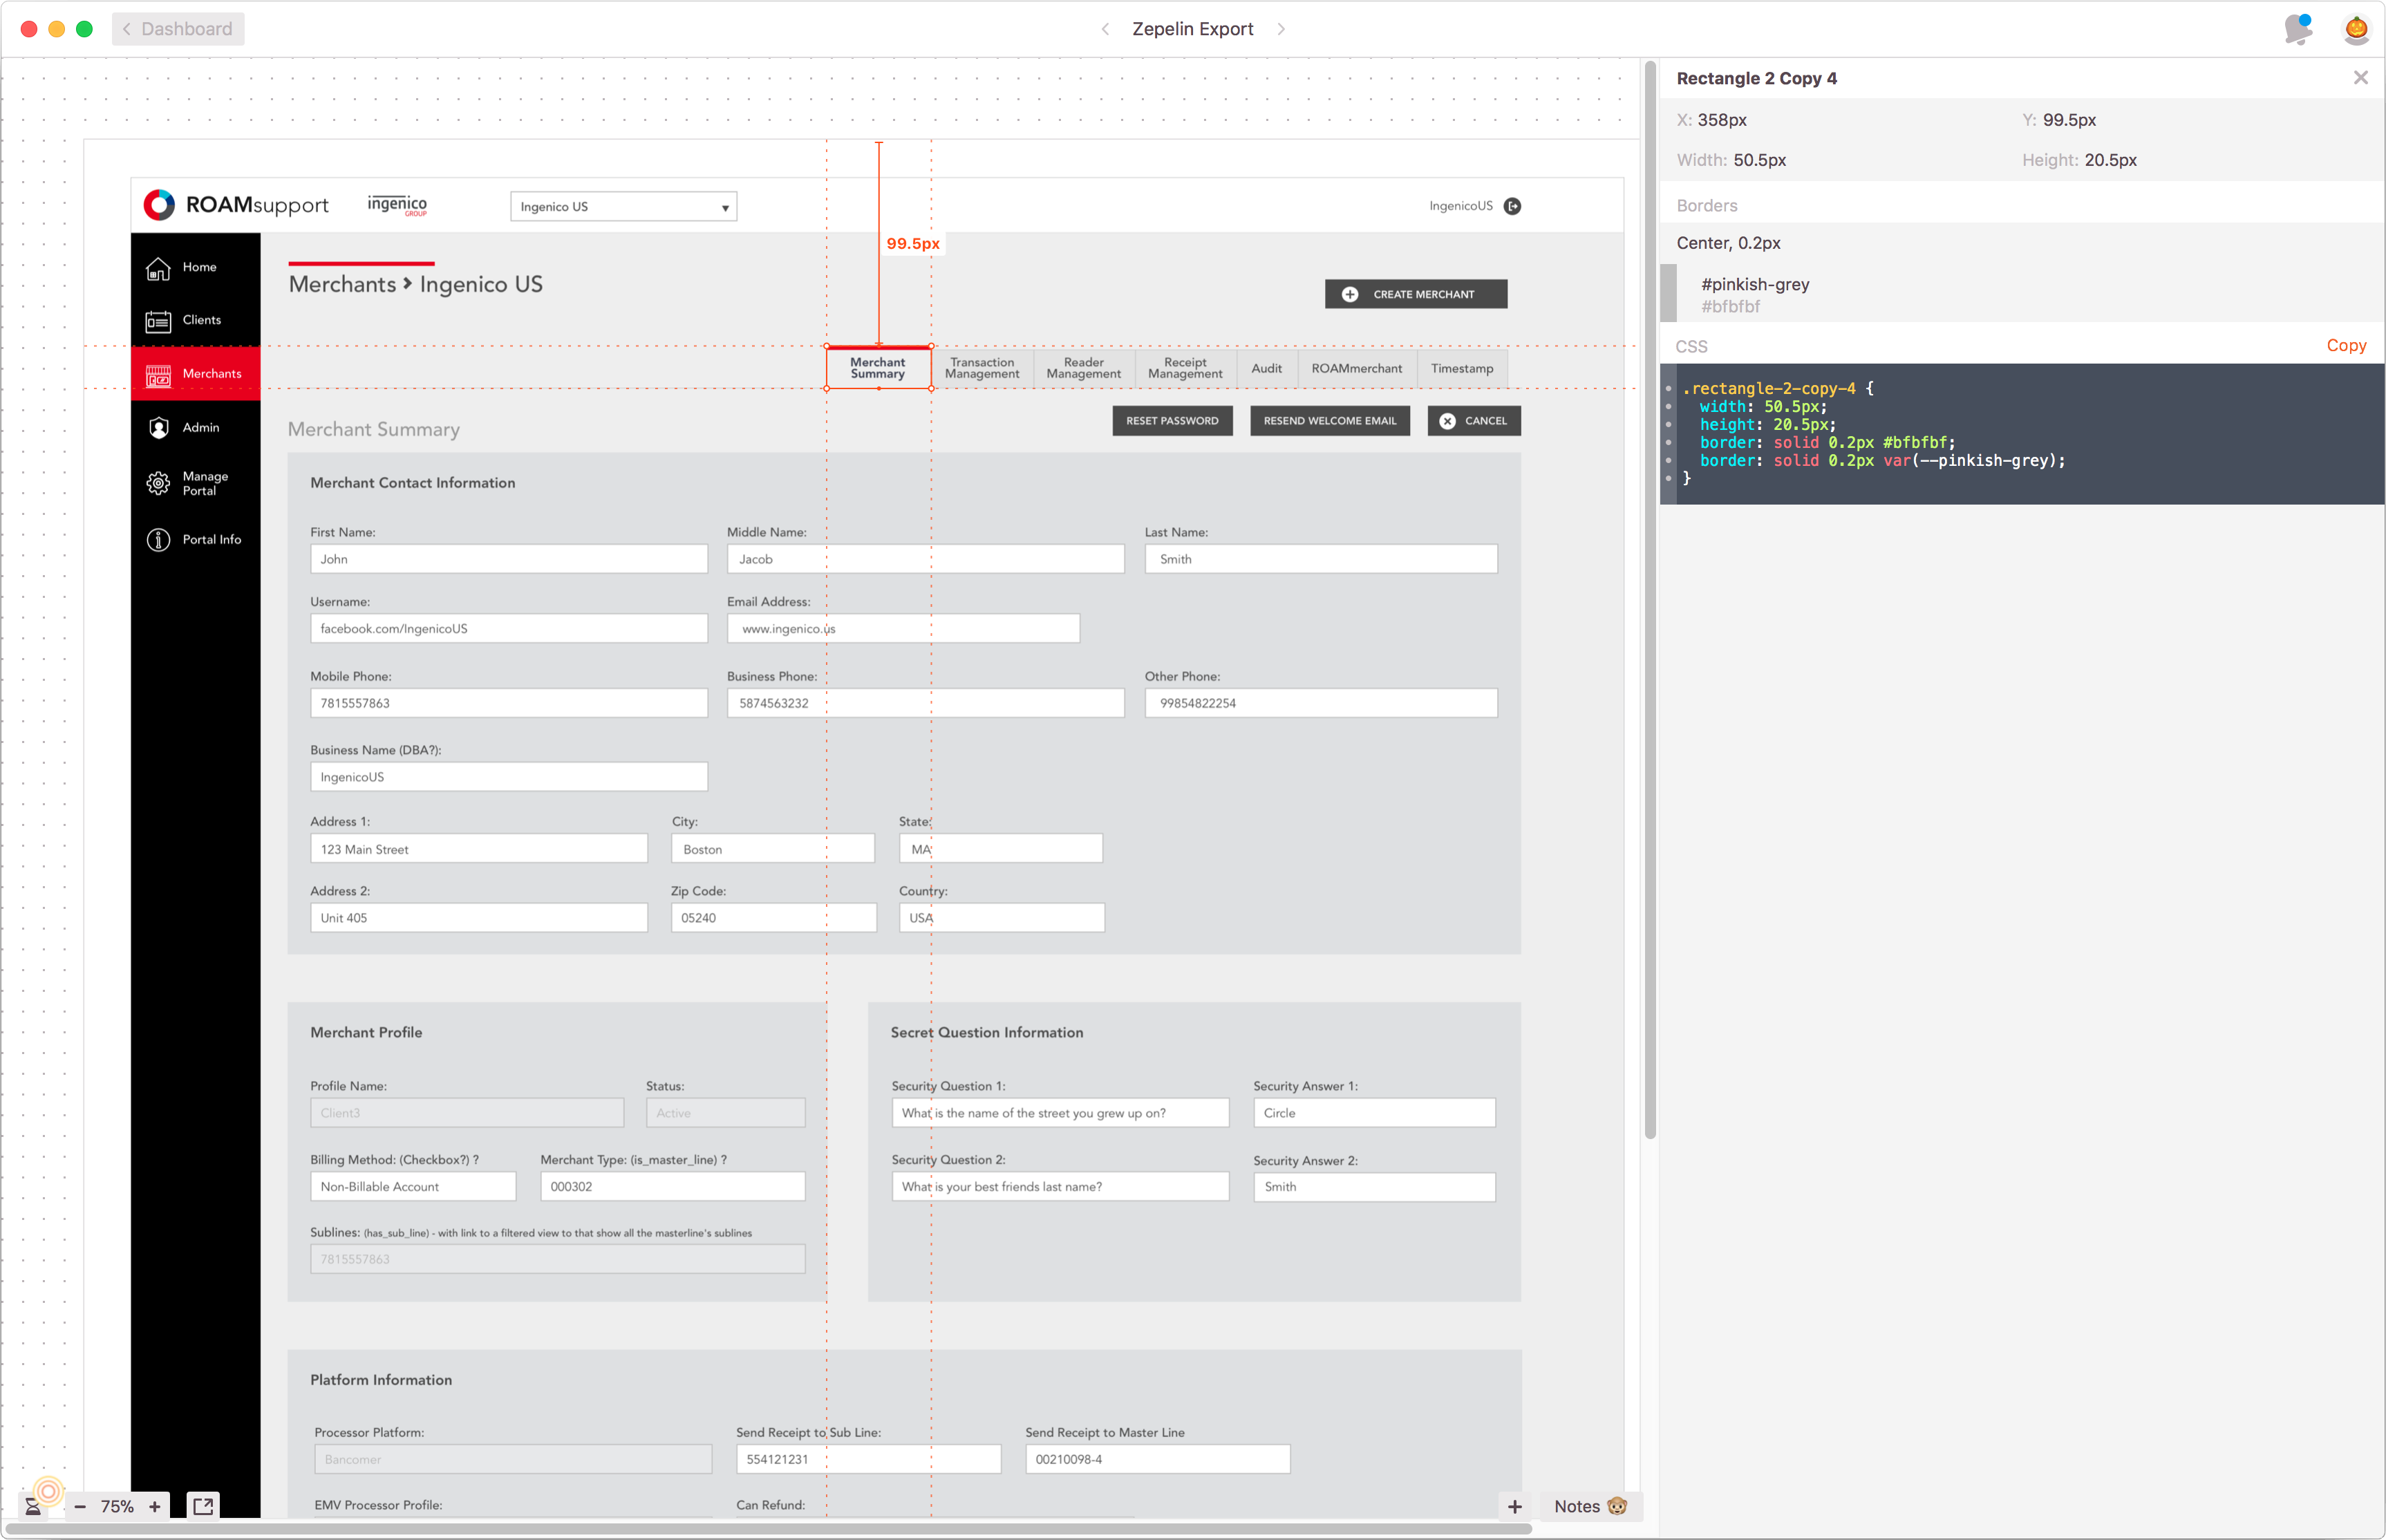2386x1540 pixels.
Task: Click the Address 1 field
Action: (479, 849)
